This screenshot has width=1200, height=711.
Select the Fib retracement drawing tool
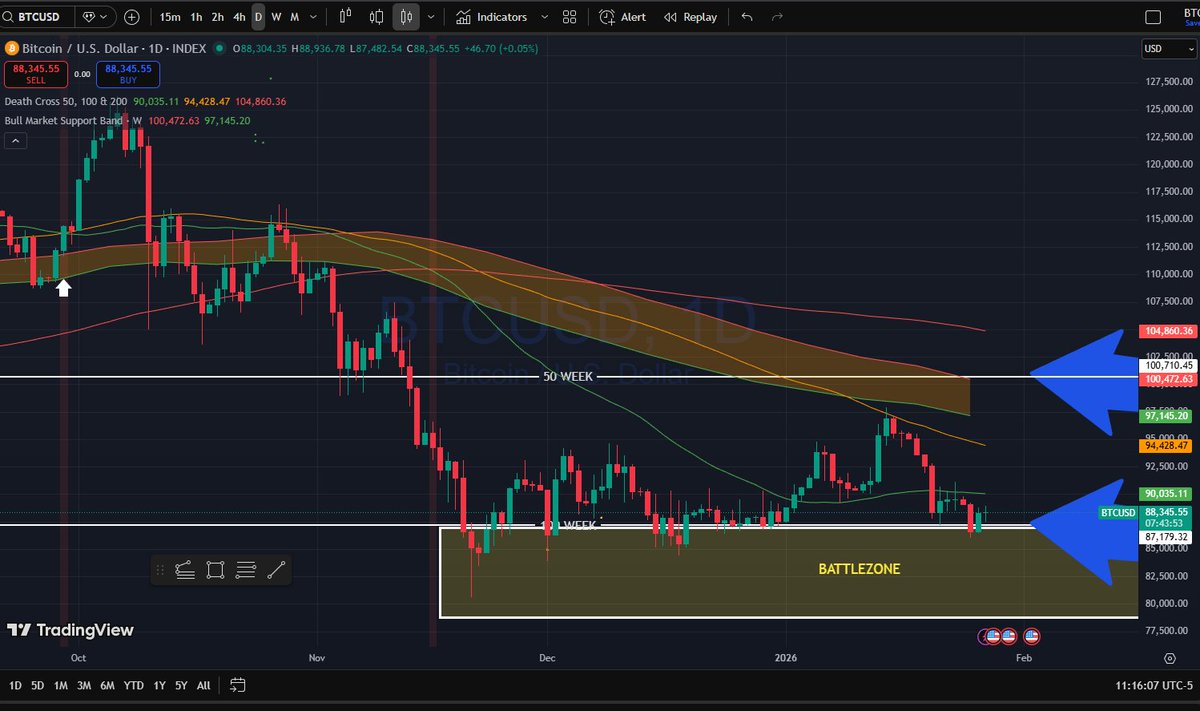[x=184, y=571]
